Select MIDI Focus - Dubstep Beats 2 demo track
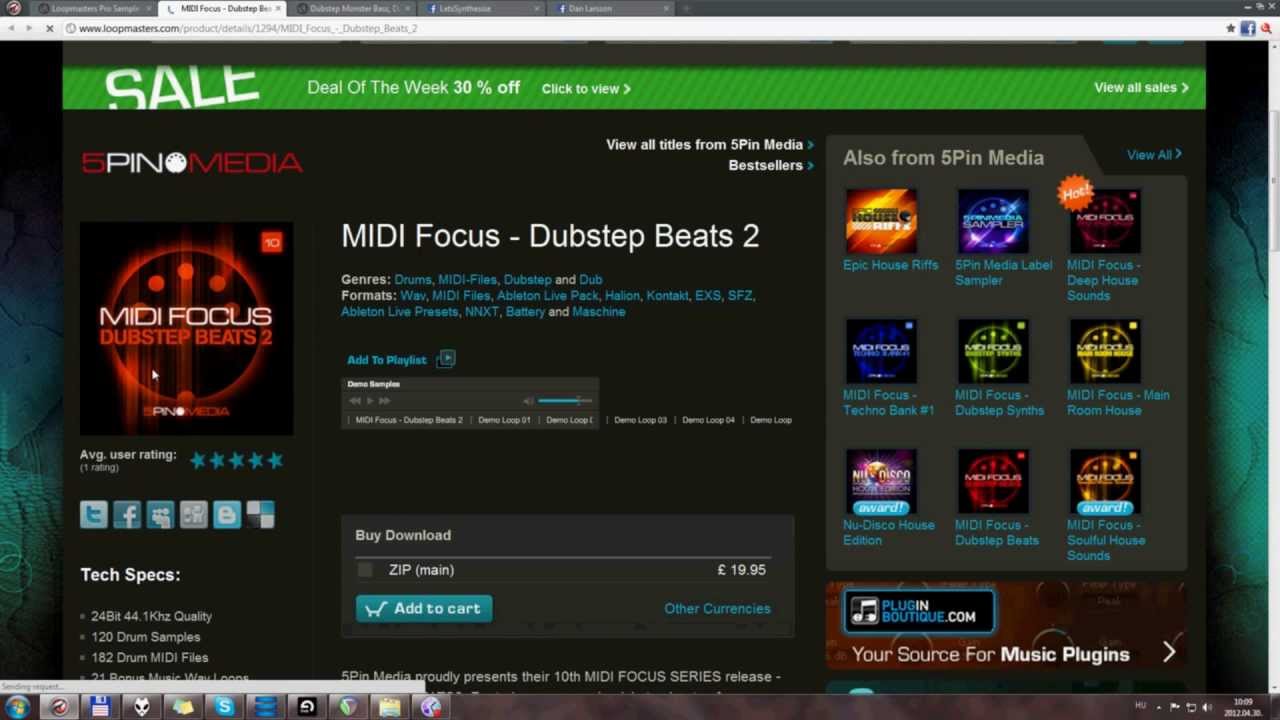This screenshot has height=720, width=1280. click(409, 420)
